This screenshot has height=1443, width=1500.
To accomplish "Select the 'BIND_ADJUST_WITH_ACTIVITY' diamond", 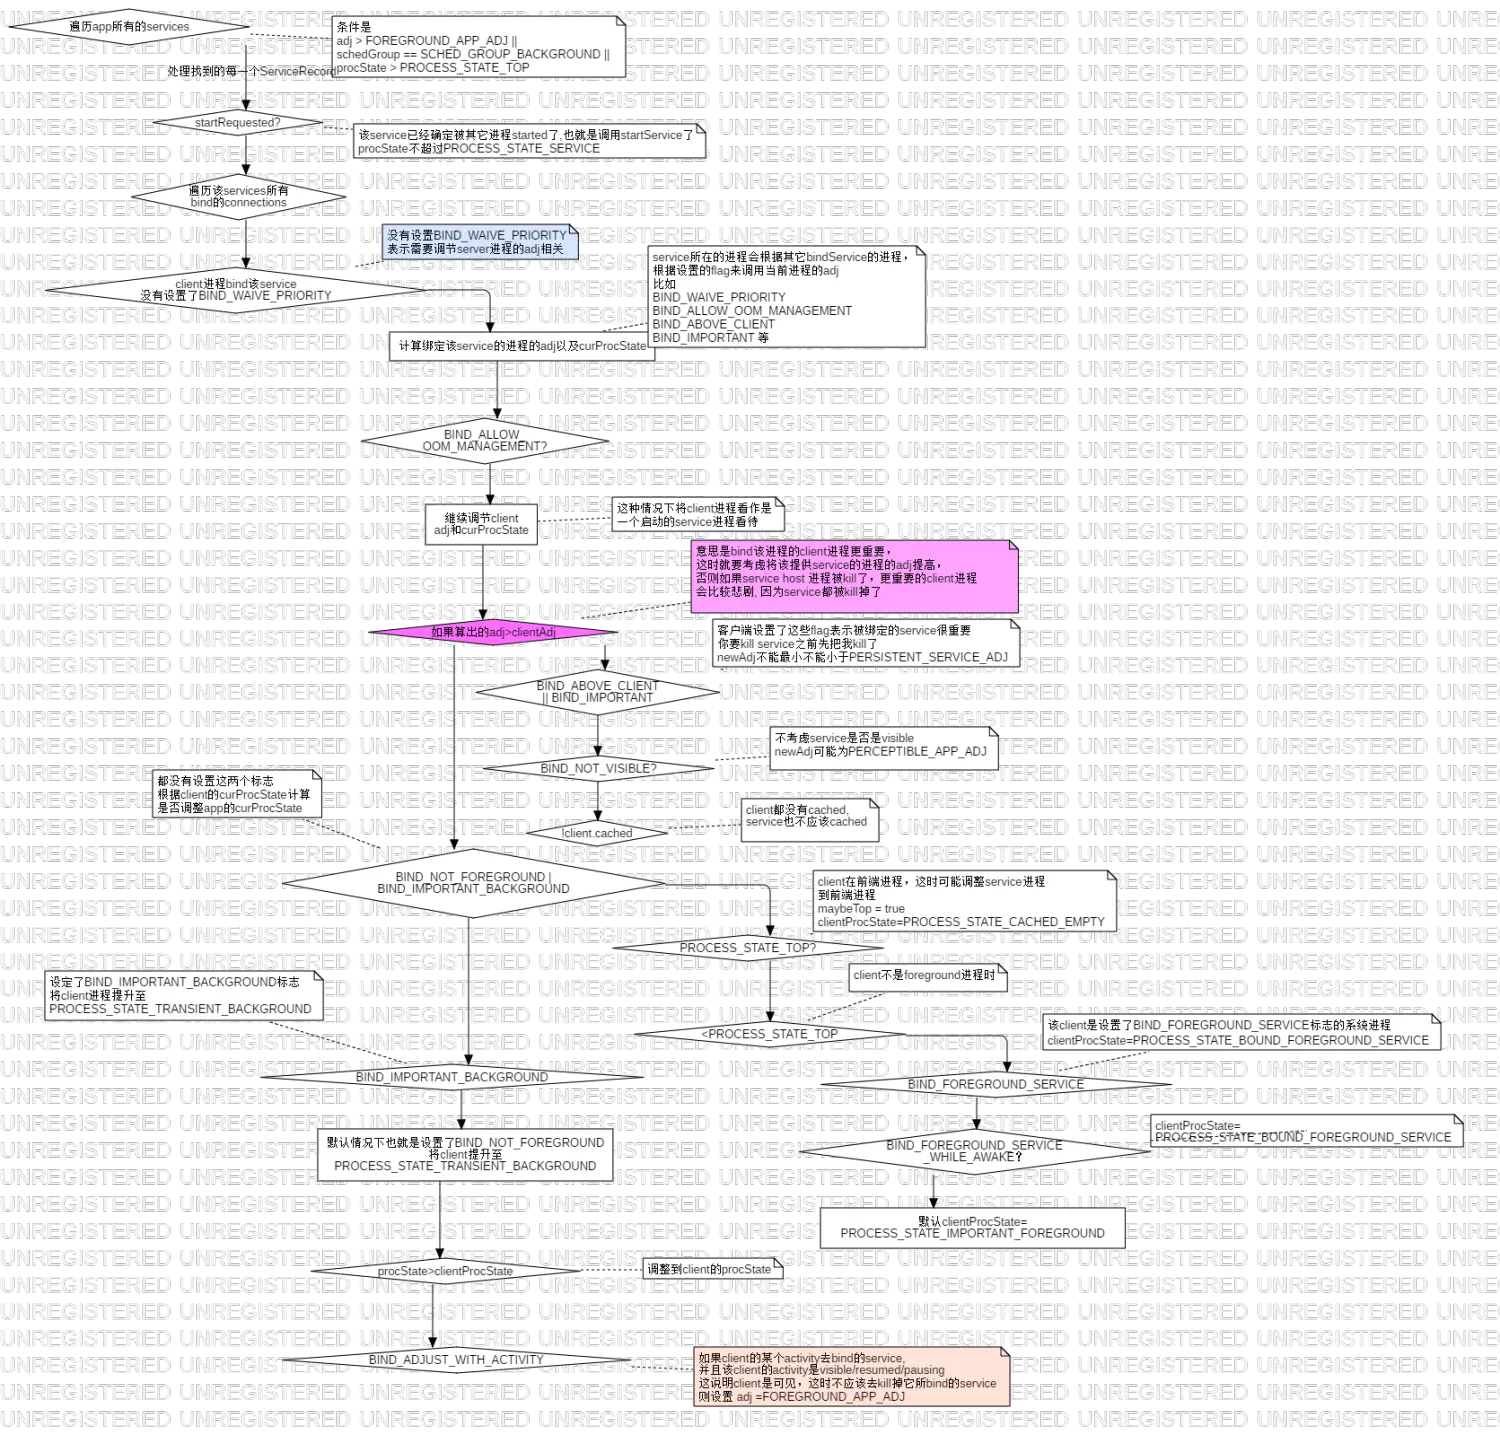I will [x=456, y=1360].
